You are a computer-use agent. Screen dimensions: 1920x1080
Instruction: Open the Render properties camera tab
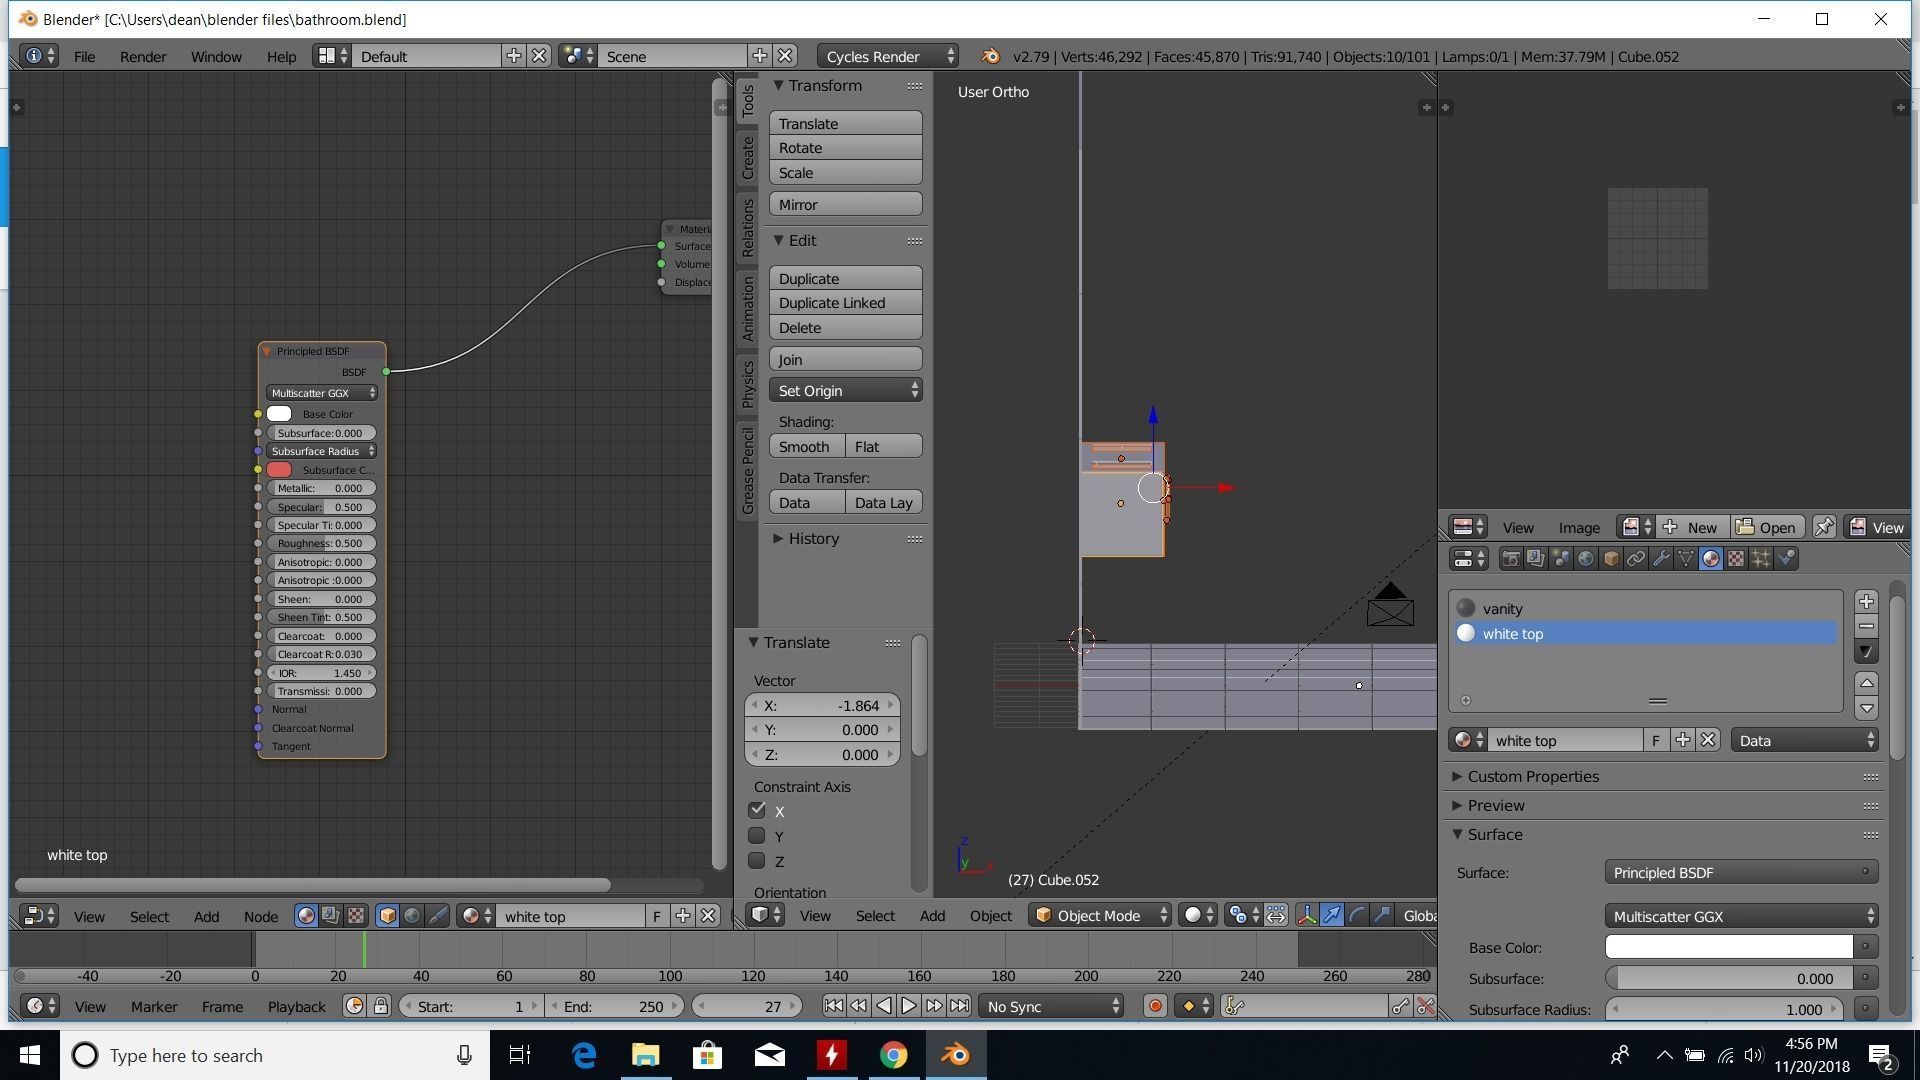point(1510,559)
